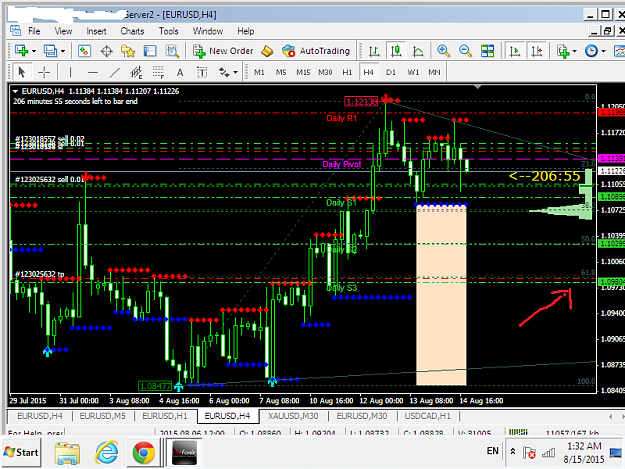Zoom in on the chart
Viewport: 625px width, 469px height.
pos(443,51)
